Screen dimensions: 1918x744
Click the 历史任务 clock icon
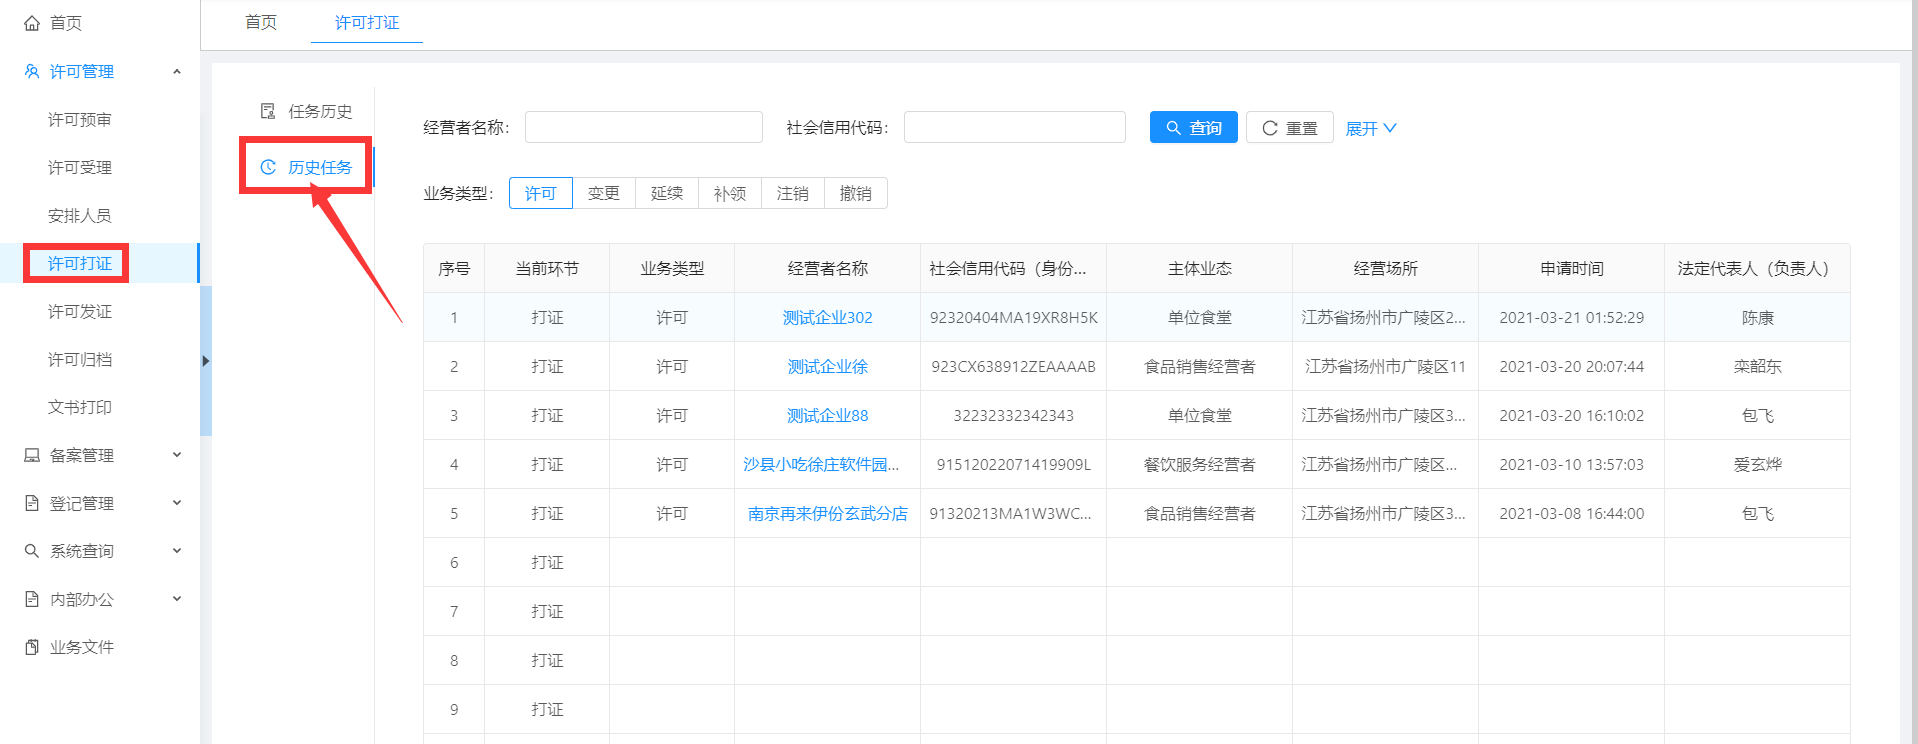pyautogui.click(x=268, y=167)
